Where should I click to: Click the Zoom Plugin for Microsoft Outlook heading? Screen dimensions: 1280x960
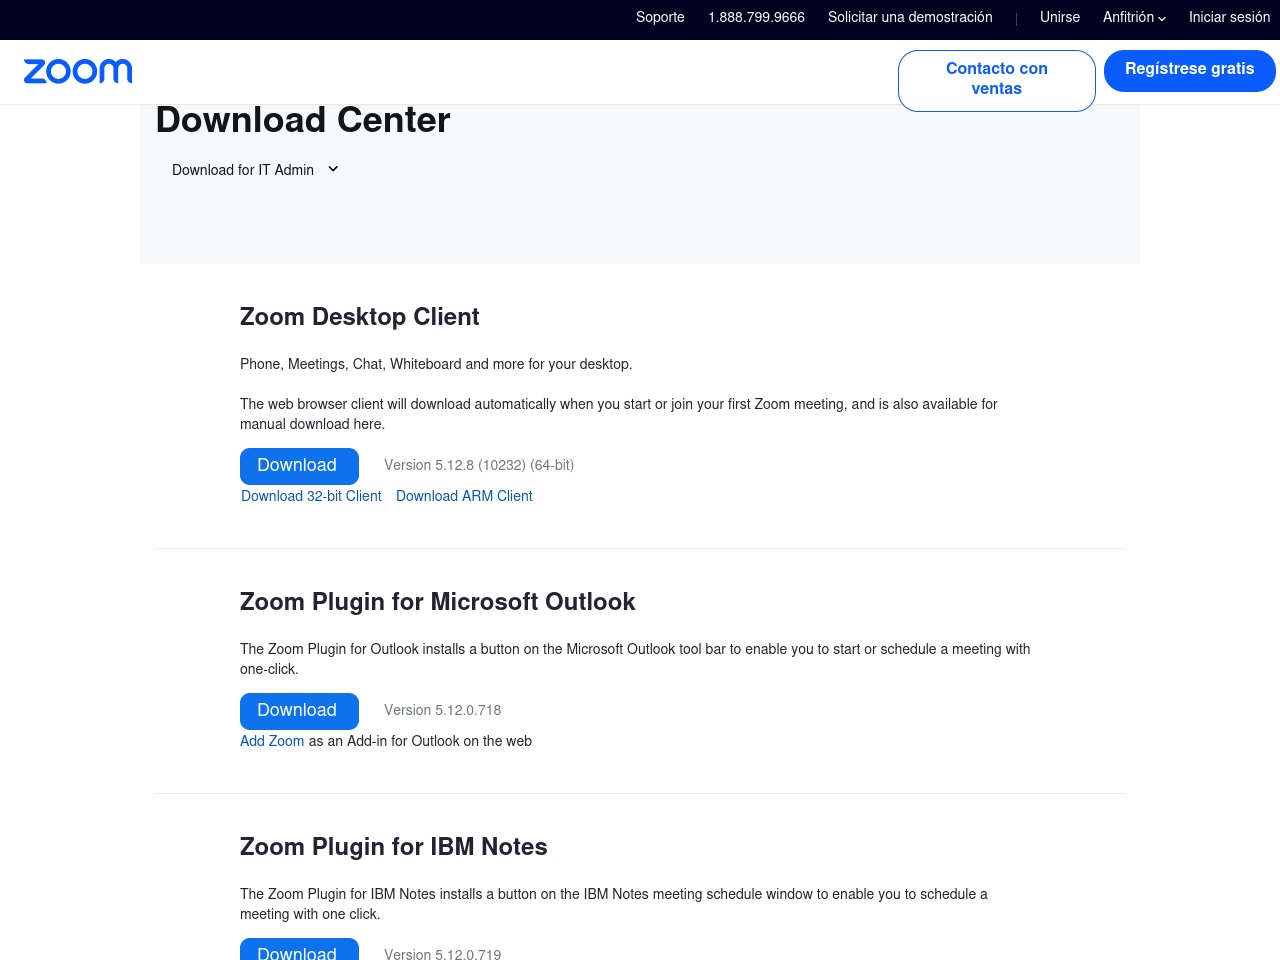(437, 602)
